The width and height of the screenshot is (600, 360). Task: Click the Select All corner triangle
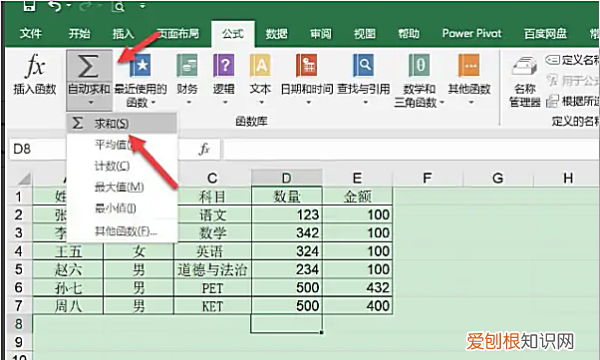point(24,178)
